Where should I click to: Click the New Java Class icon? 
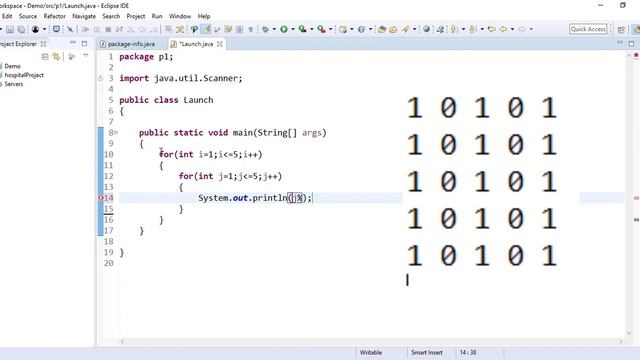(361, 29)
